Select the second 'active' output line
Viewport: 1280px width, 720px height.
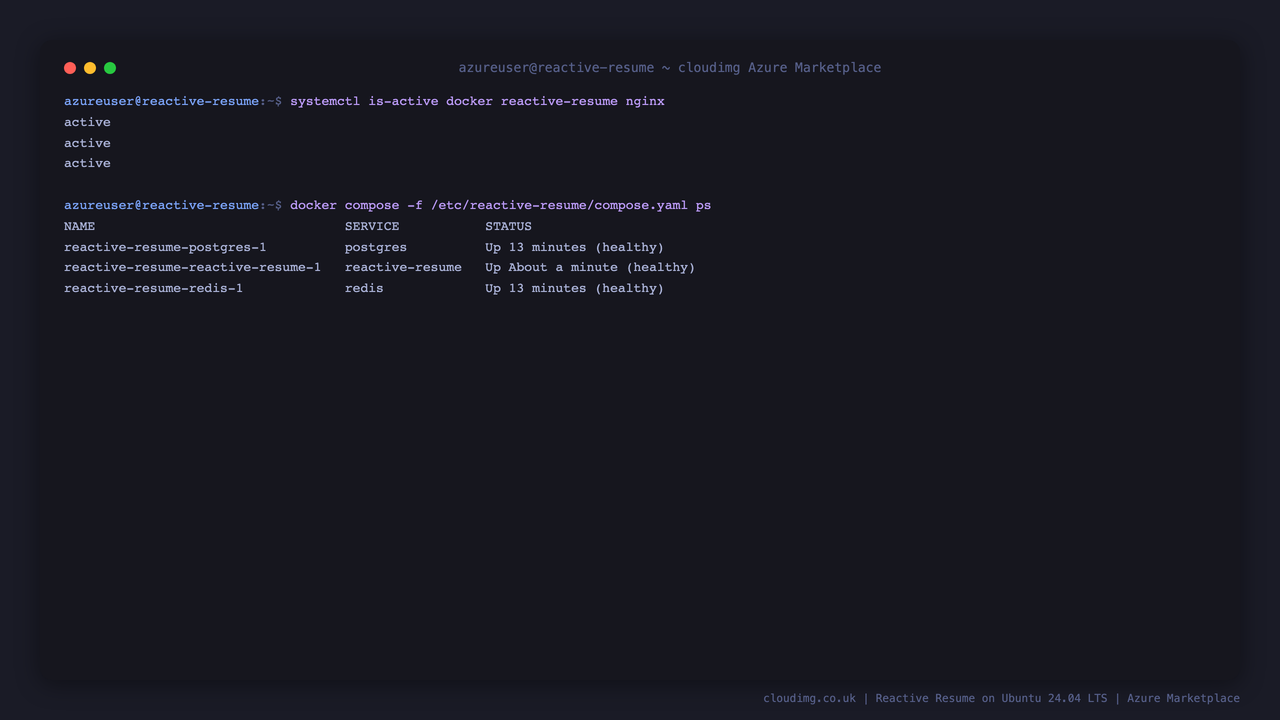point(87,143)
